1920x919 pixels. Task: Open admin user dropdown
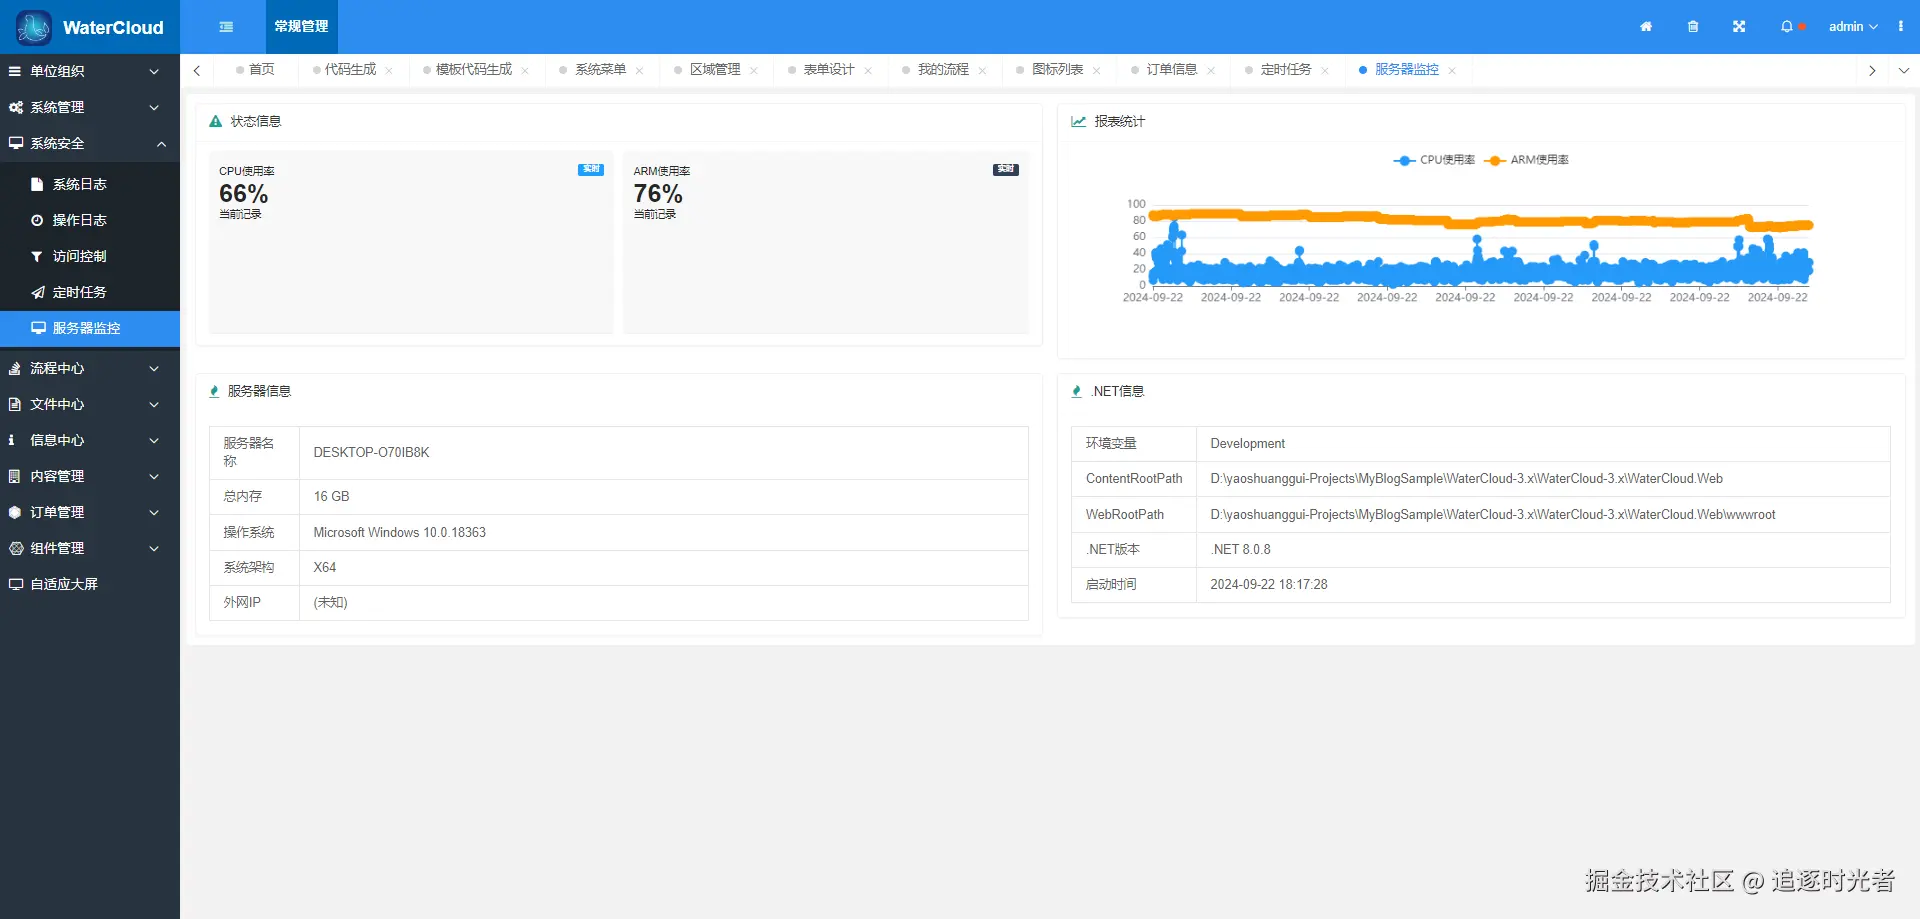click(1853, 27)
